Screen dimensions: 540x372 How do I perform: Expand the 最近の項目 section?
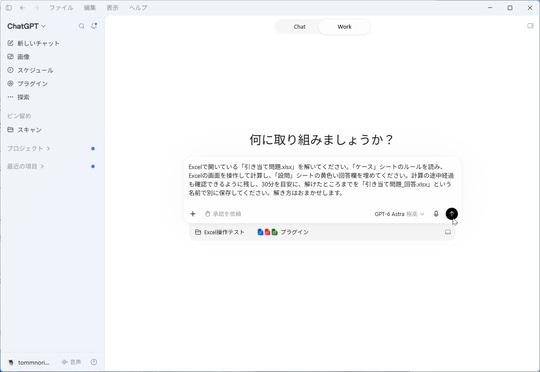click(25, 166)
